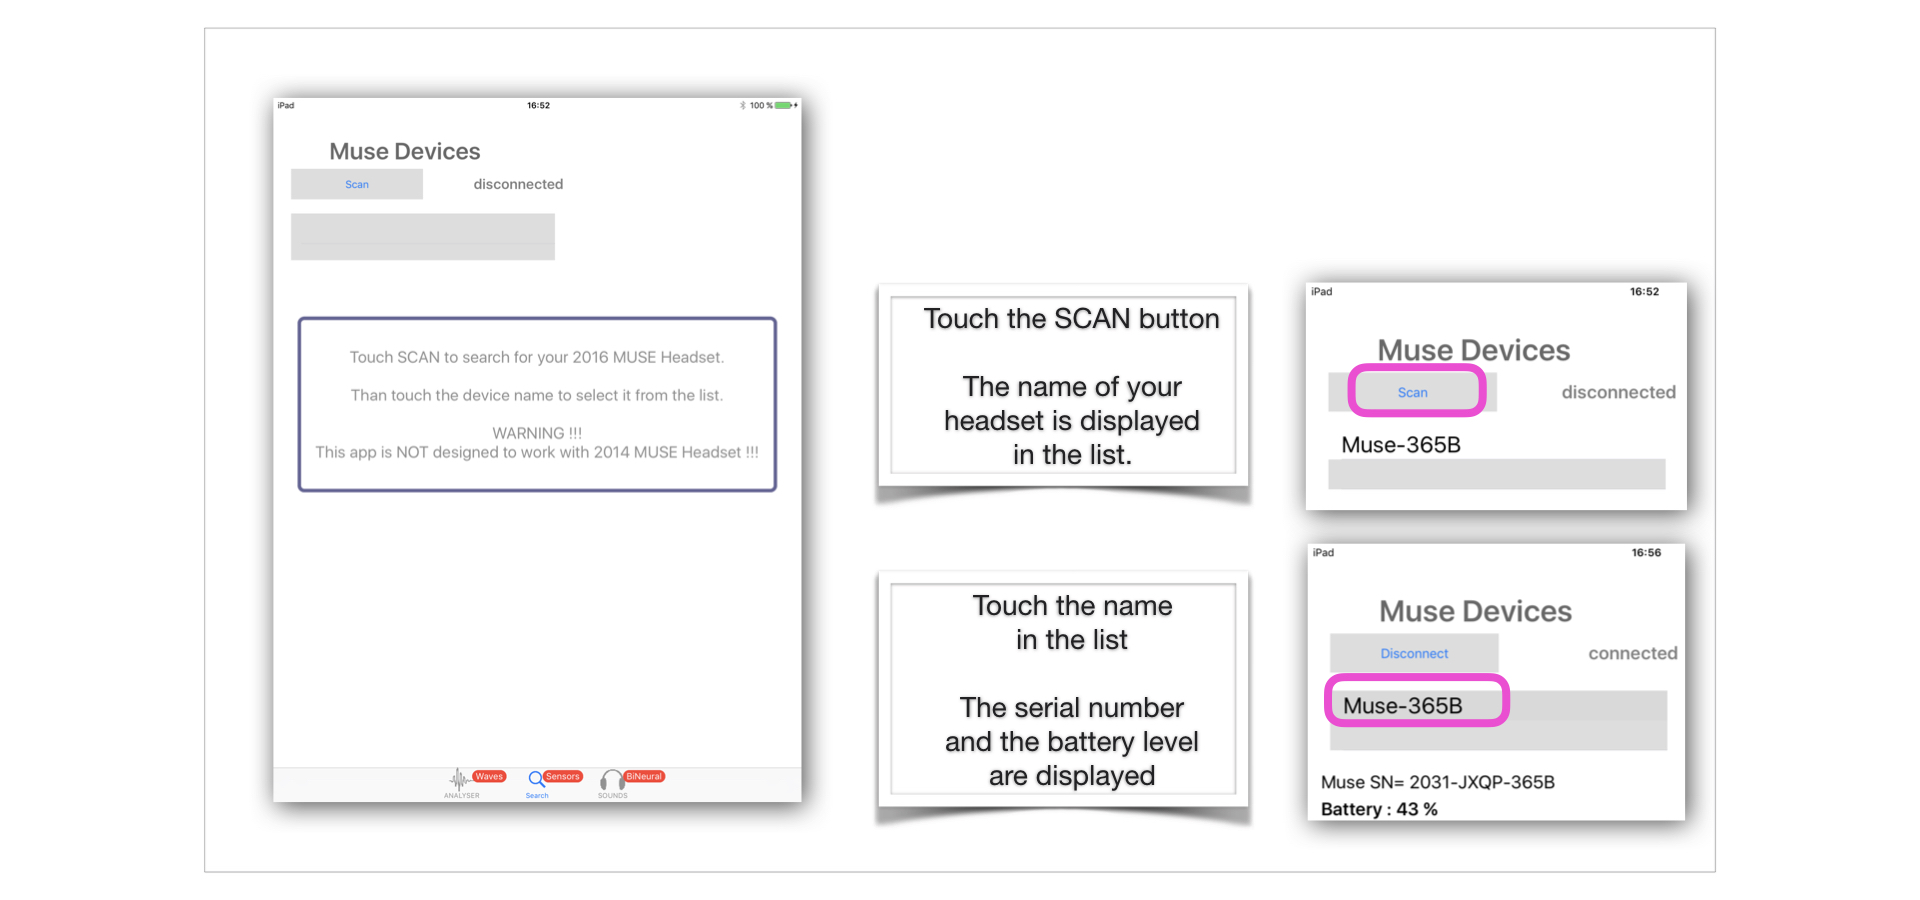This screenshot has height=900, width=1920.
Task: Click the "100 %" battery percentage
Action: (761, 105)
